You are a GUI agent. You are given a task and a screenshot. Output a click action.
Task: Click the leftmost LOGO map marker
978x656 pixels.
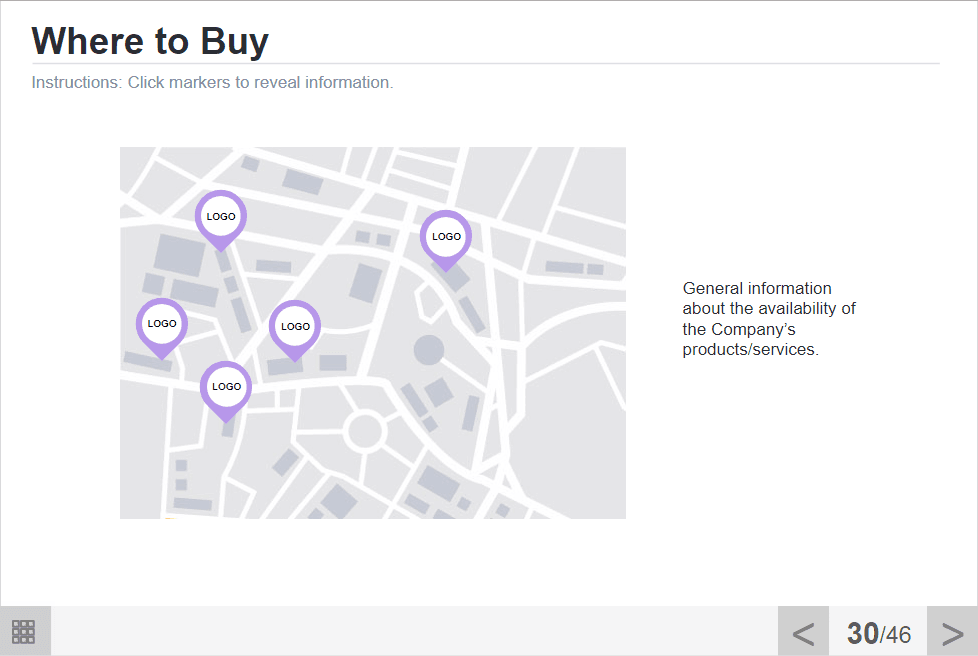coord(162,324)
